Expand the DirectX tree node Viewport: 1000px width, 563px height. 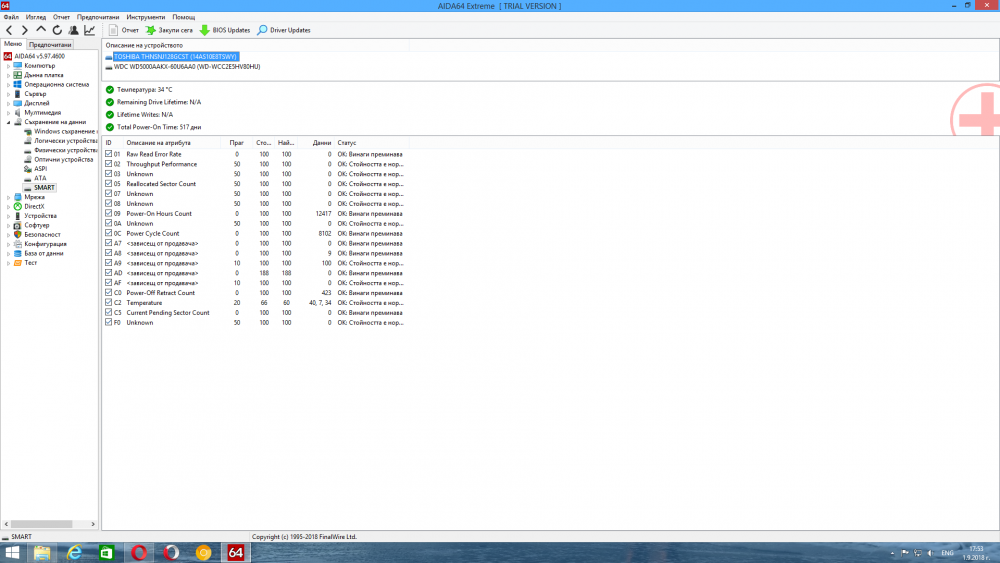[x=8, y=207]
